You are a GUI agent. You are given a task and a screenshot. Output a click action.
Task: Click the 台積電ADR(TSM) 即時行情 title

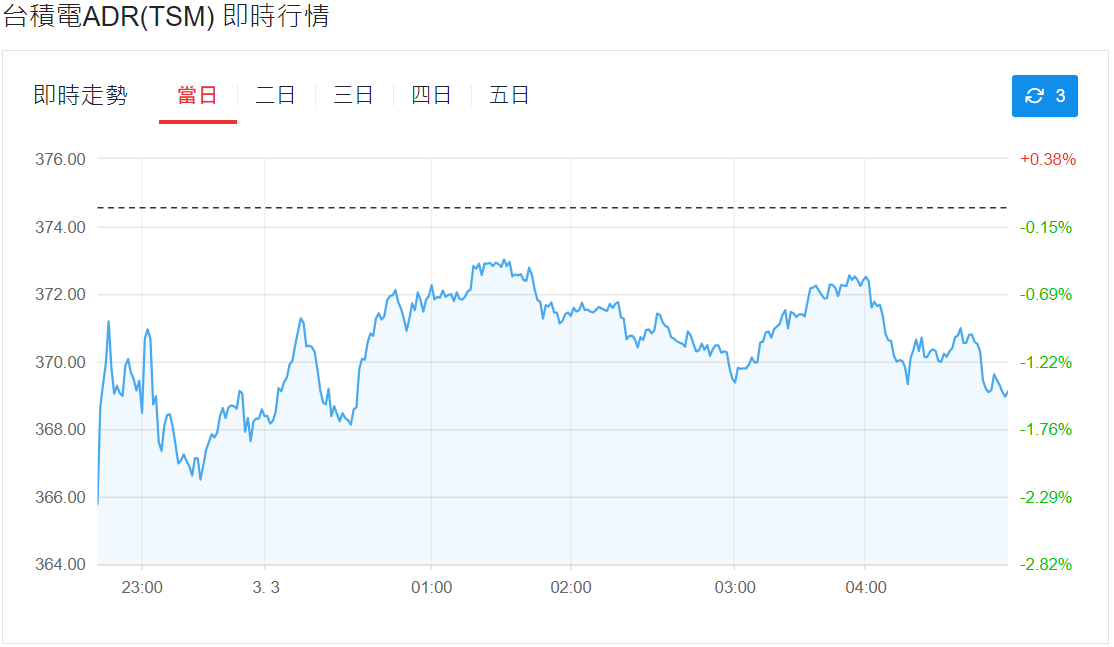pos(166,17)
